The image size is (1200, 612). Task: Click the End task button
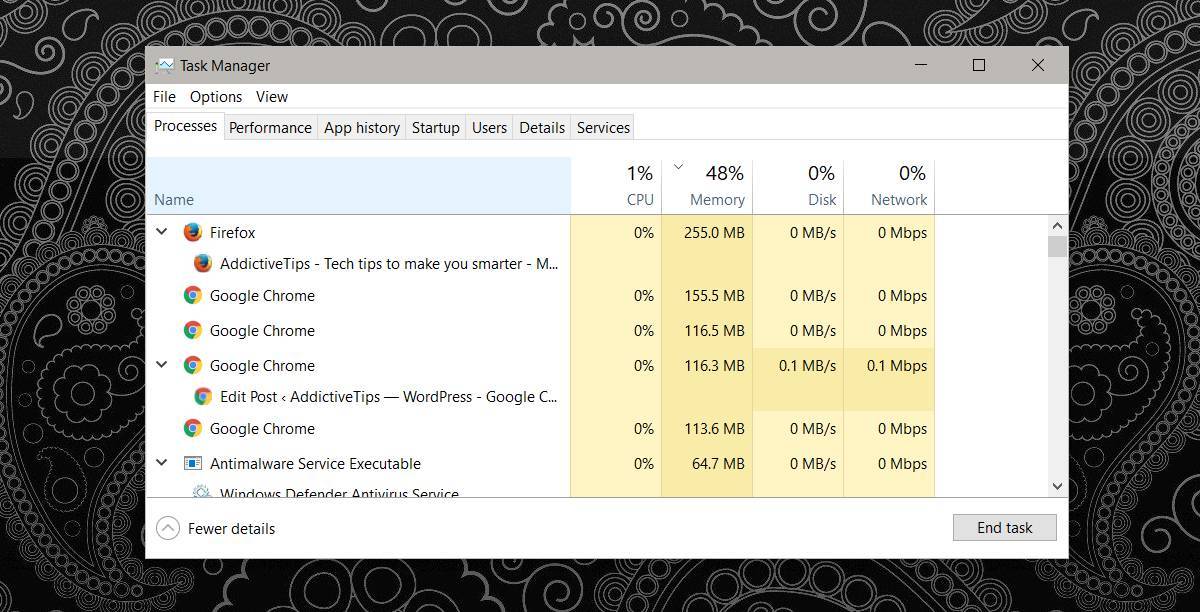point(1004,528)
